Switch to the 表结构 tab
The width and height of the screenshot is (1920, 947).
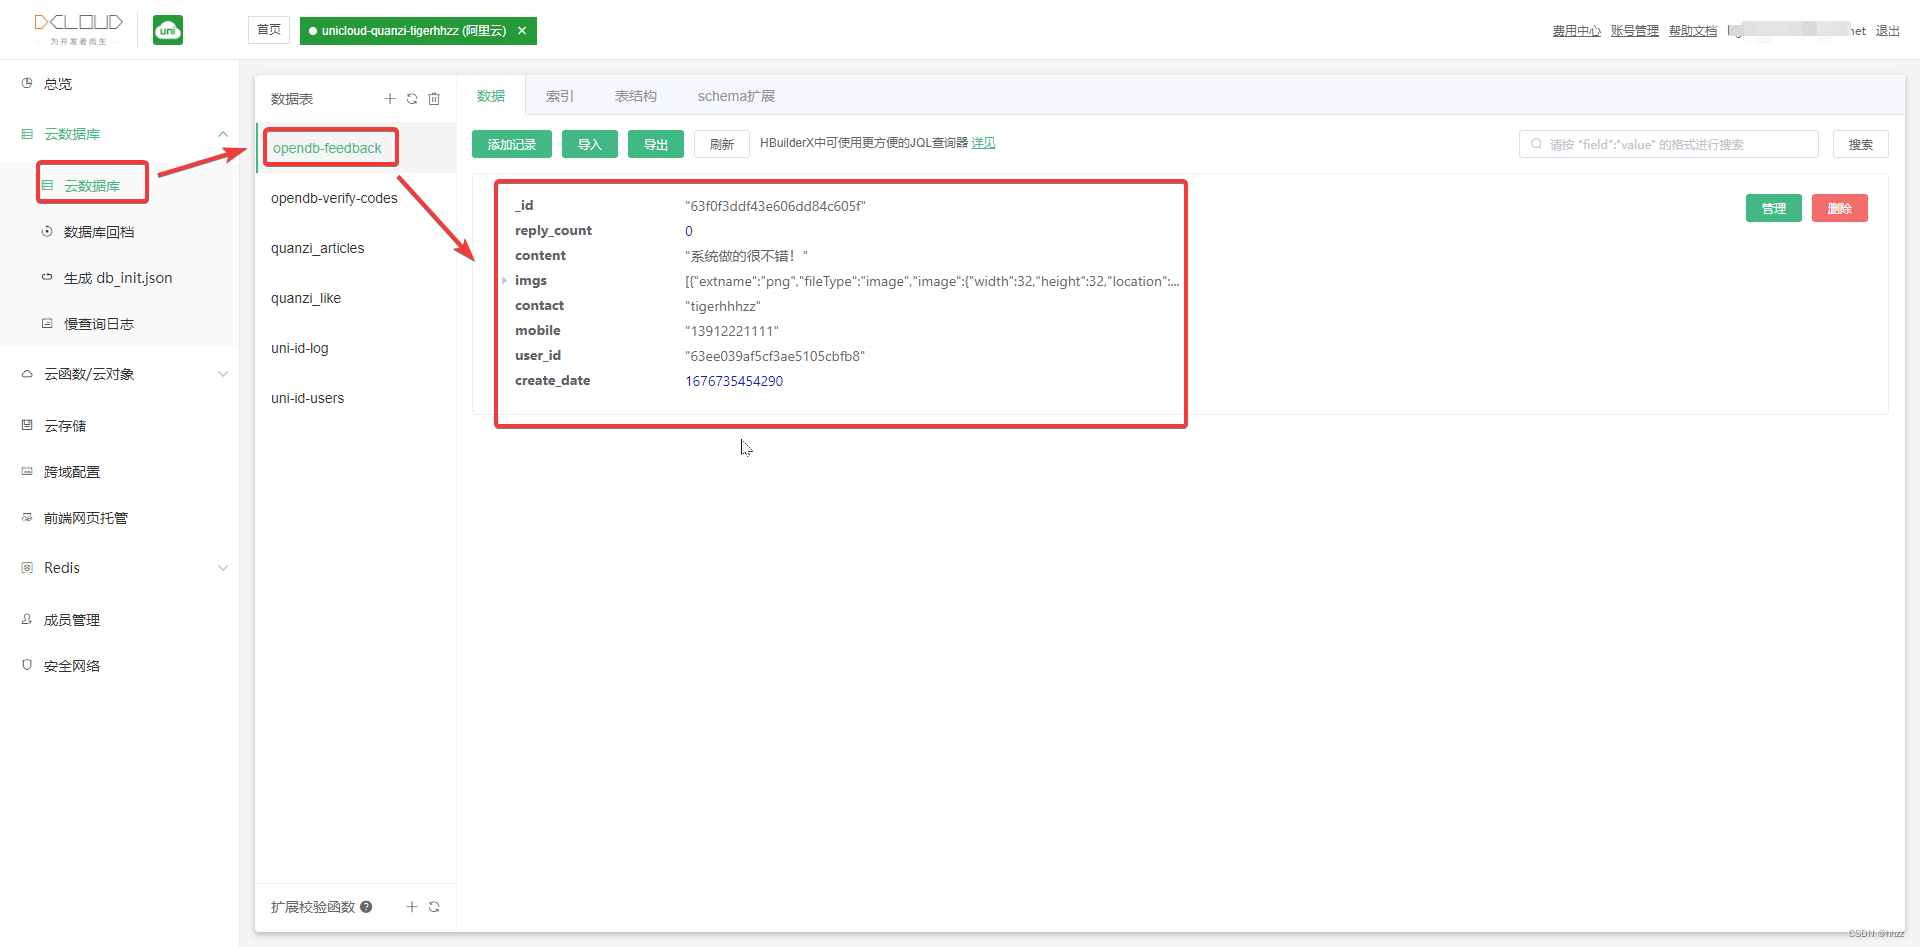[636, 96]
